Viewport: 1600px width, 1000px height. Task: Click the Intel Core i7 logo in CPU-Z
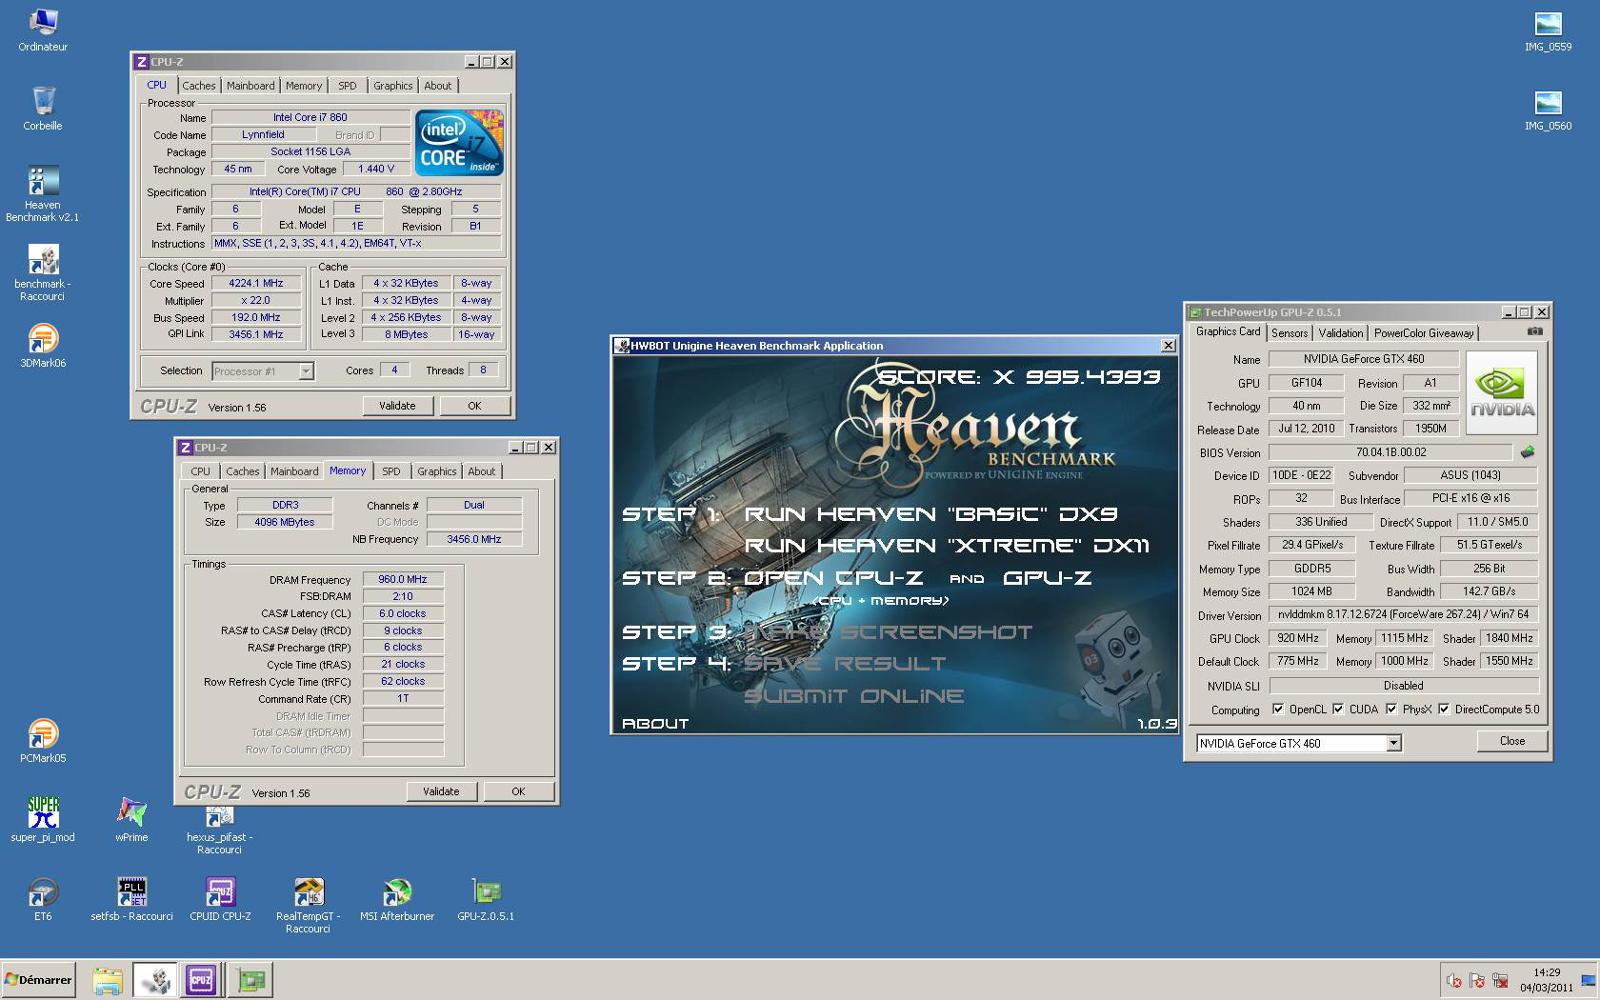pyautogui.click(x=459, y=144)
